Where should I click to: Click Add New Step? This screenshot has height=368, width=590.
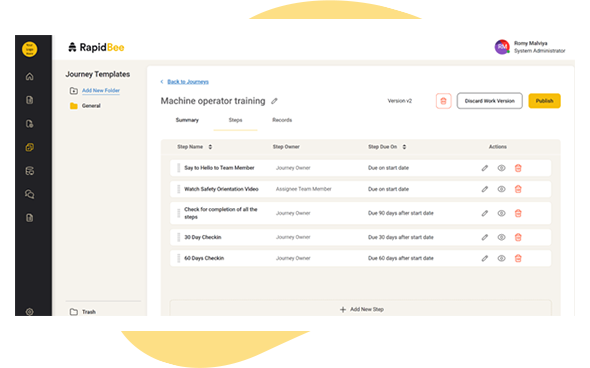coord(361,309)
